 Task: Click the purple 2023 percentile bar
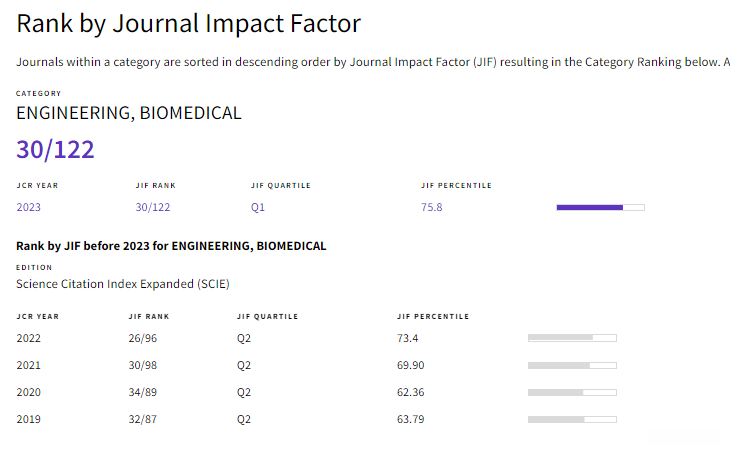tap(600, 207)
